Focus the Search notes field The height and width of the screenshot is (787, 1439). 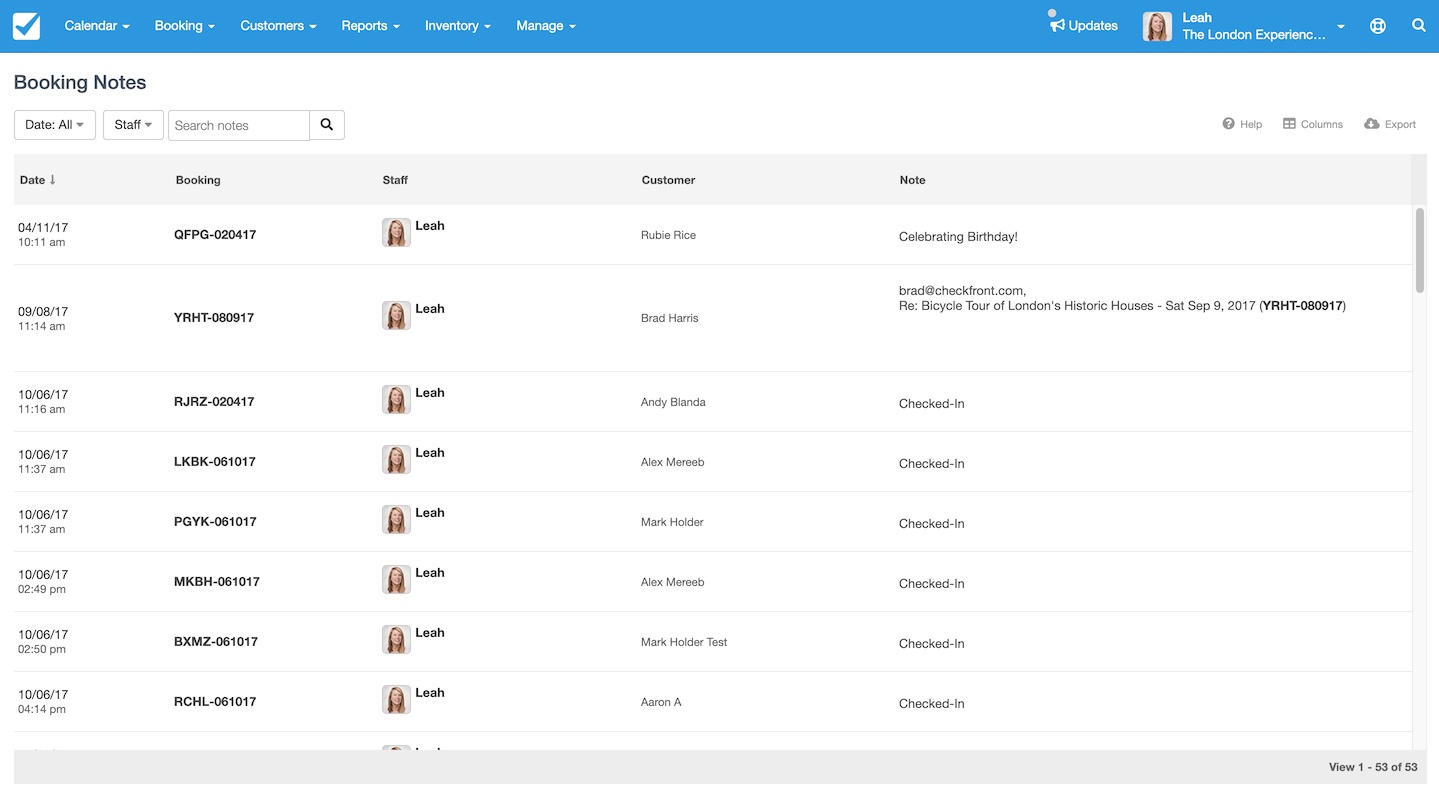click(x=239, y=125)
